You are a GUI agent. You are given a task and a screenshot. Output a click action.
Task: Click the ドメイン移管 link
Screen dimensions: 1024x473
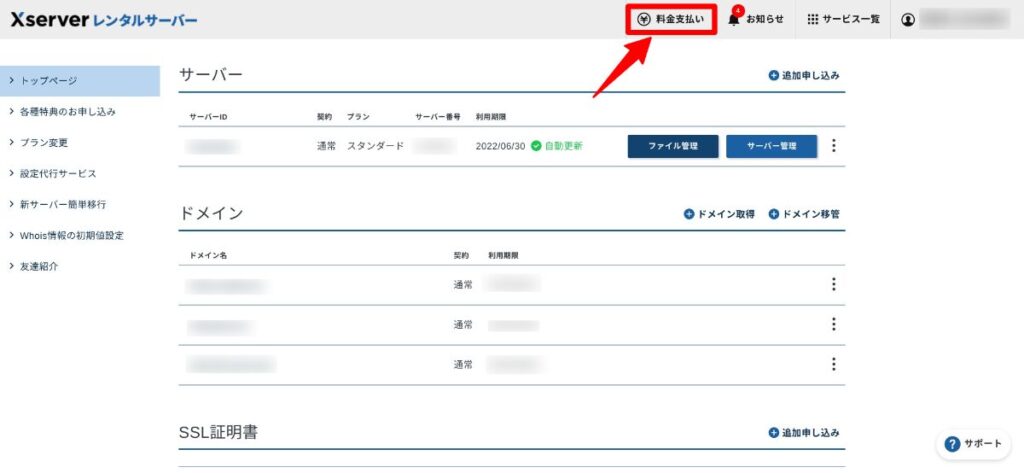(x=804, y=214)
